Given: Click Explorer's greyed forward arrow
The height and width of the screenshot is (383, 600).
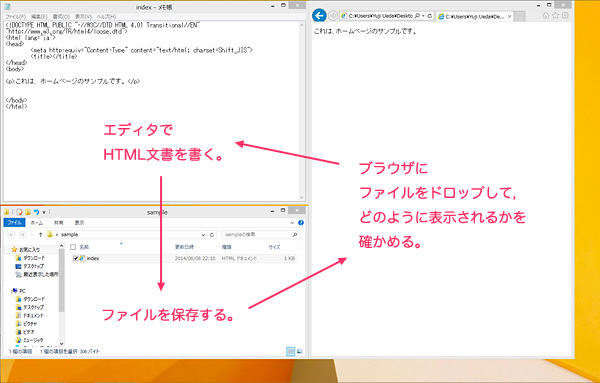Looking at the screenshot, I should 23,235.
